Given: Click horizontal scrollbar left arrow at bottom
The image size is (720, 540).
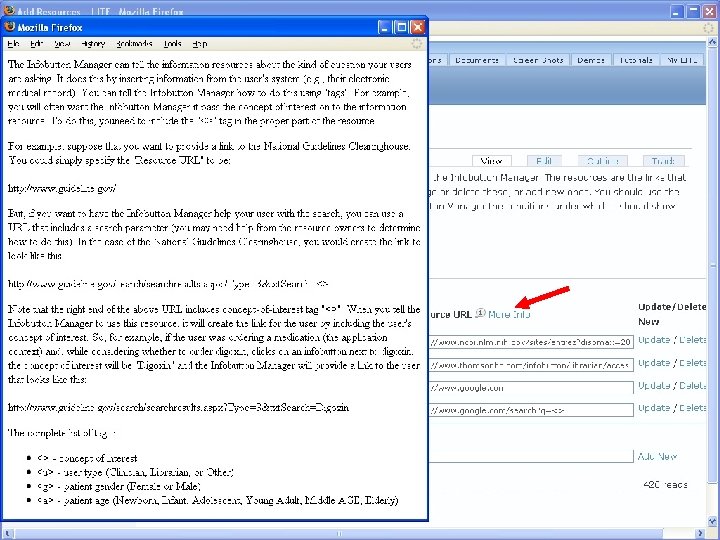Looking at the screenshot, I should [x=7, y=533].
